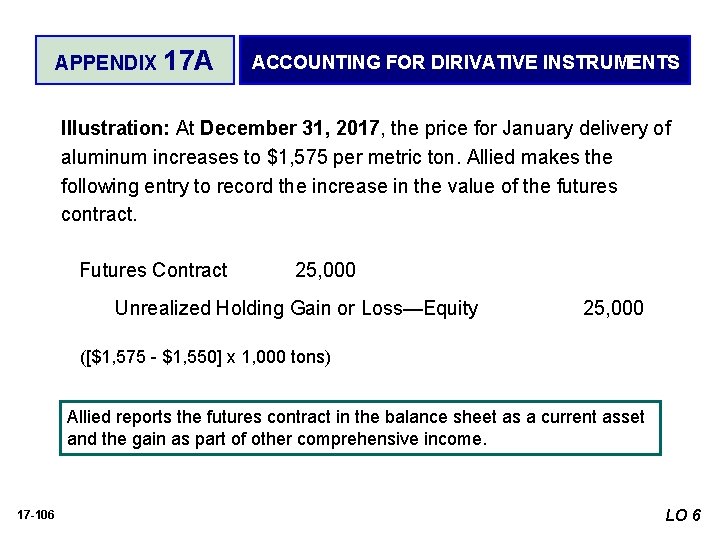Click the LO 6 label

coord(683,515)
